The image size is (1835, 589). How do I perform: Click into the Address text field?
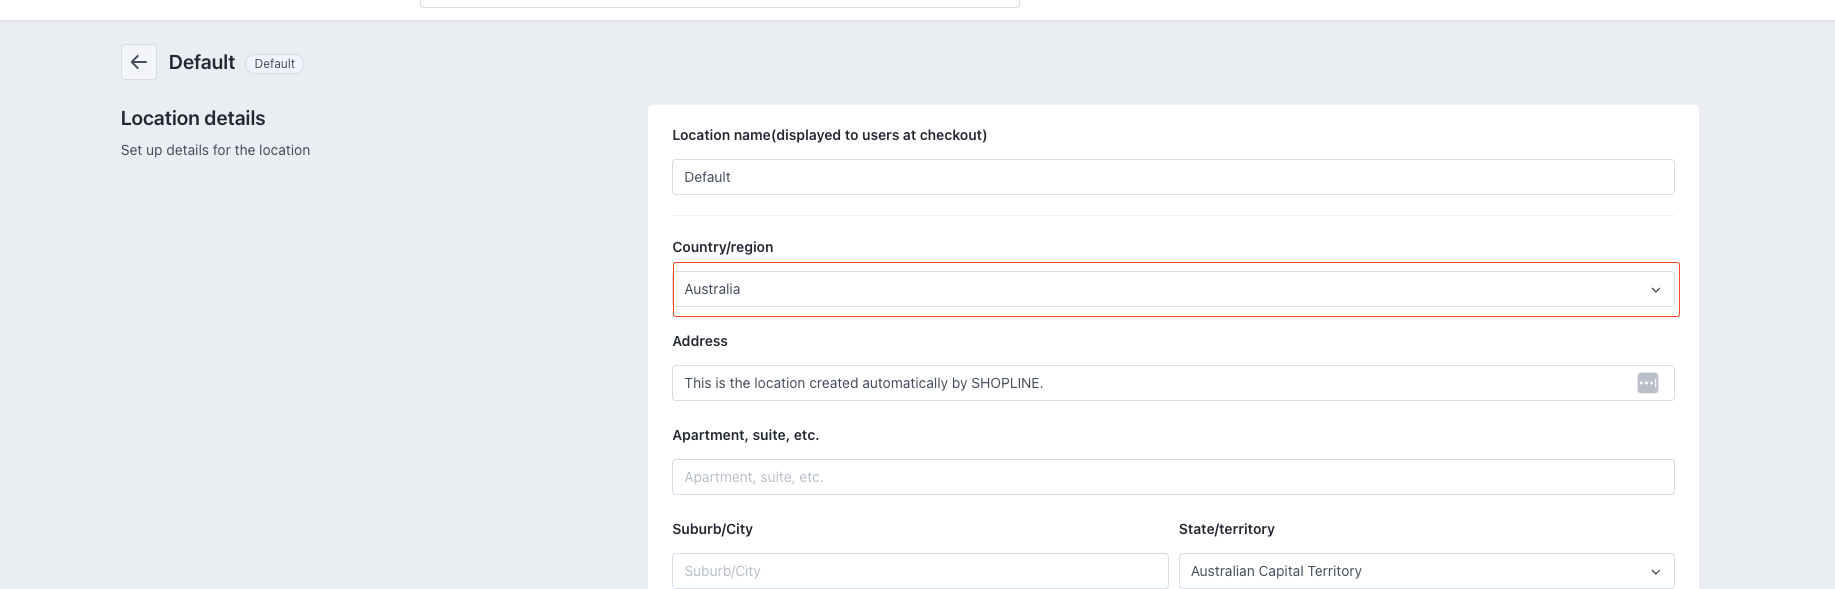[x=1150, y=383]
